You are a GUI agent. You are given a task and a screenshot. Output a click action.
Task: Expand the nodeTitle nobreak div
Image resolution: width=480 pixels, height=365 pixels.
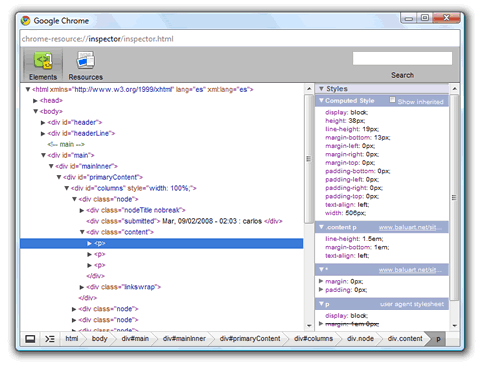pos(82,210)
